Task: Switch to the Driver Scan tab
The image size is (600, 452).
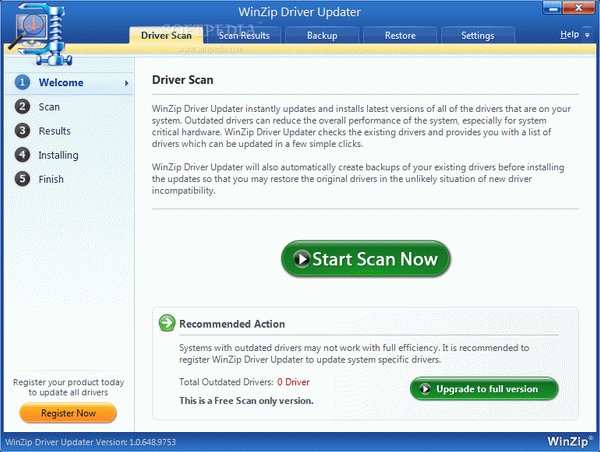Action: pyautogui.click(x=166, y=35)
